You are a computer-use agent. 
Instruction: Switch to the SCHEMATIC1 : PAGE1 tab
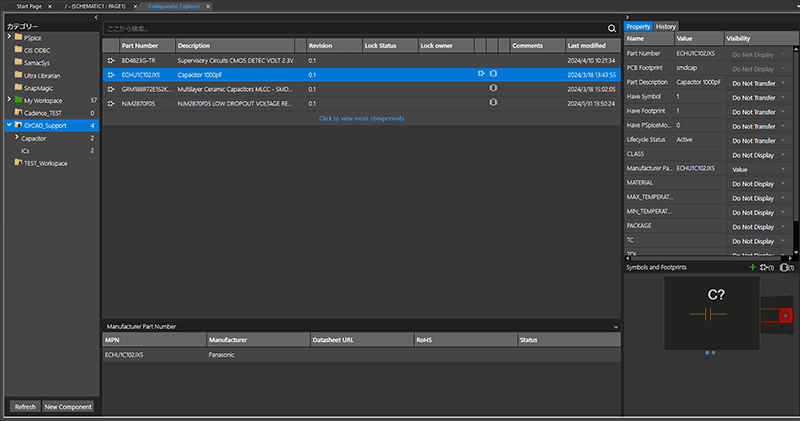pos(95,7)
